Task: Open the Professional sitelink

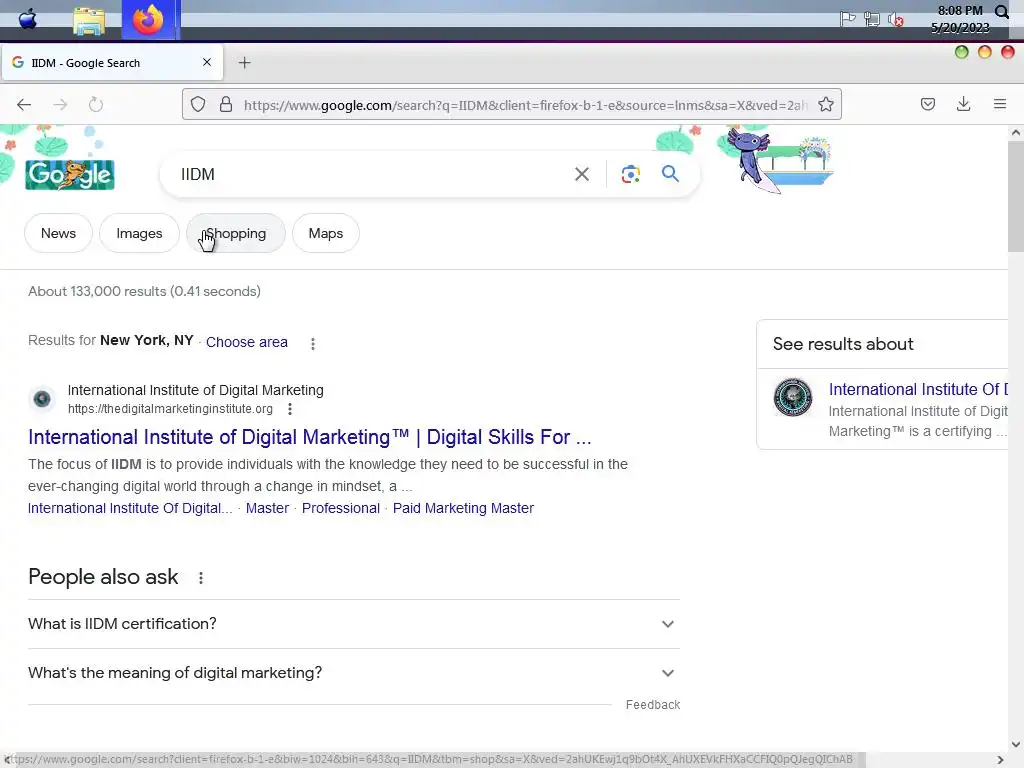Action: 340,508
